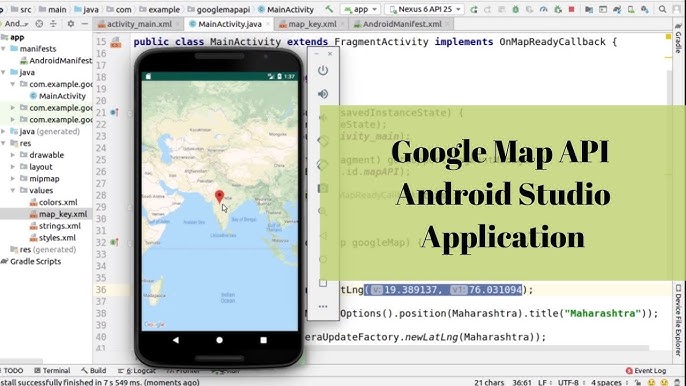
Task: Open the Event Log panel
Action: pos(646,371)
